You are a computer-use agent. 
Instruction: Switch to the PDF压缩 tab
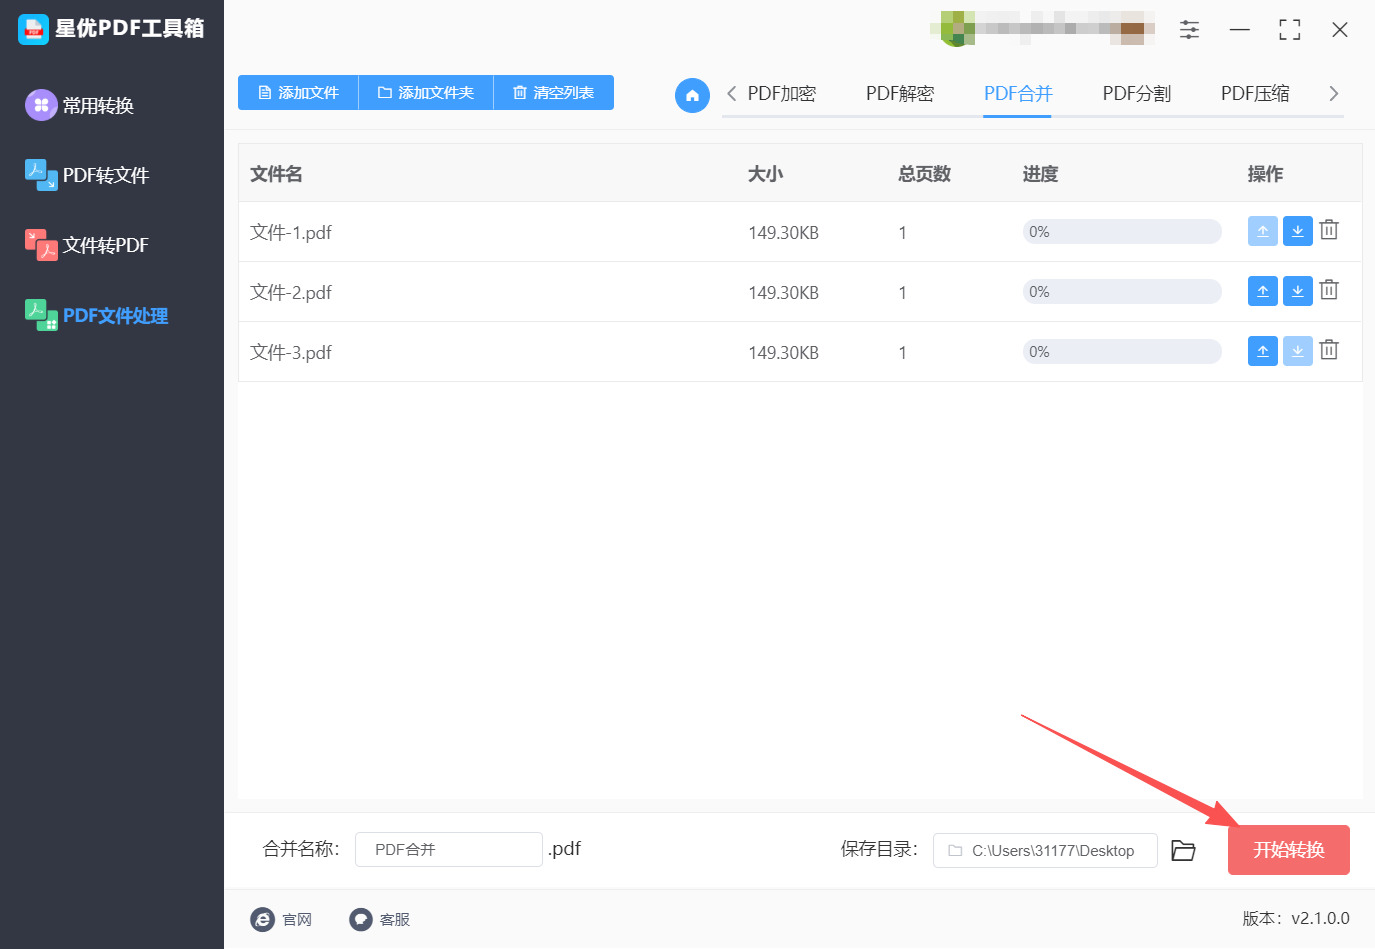1255,93
